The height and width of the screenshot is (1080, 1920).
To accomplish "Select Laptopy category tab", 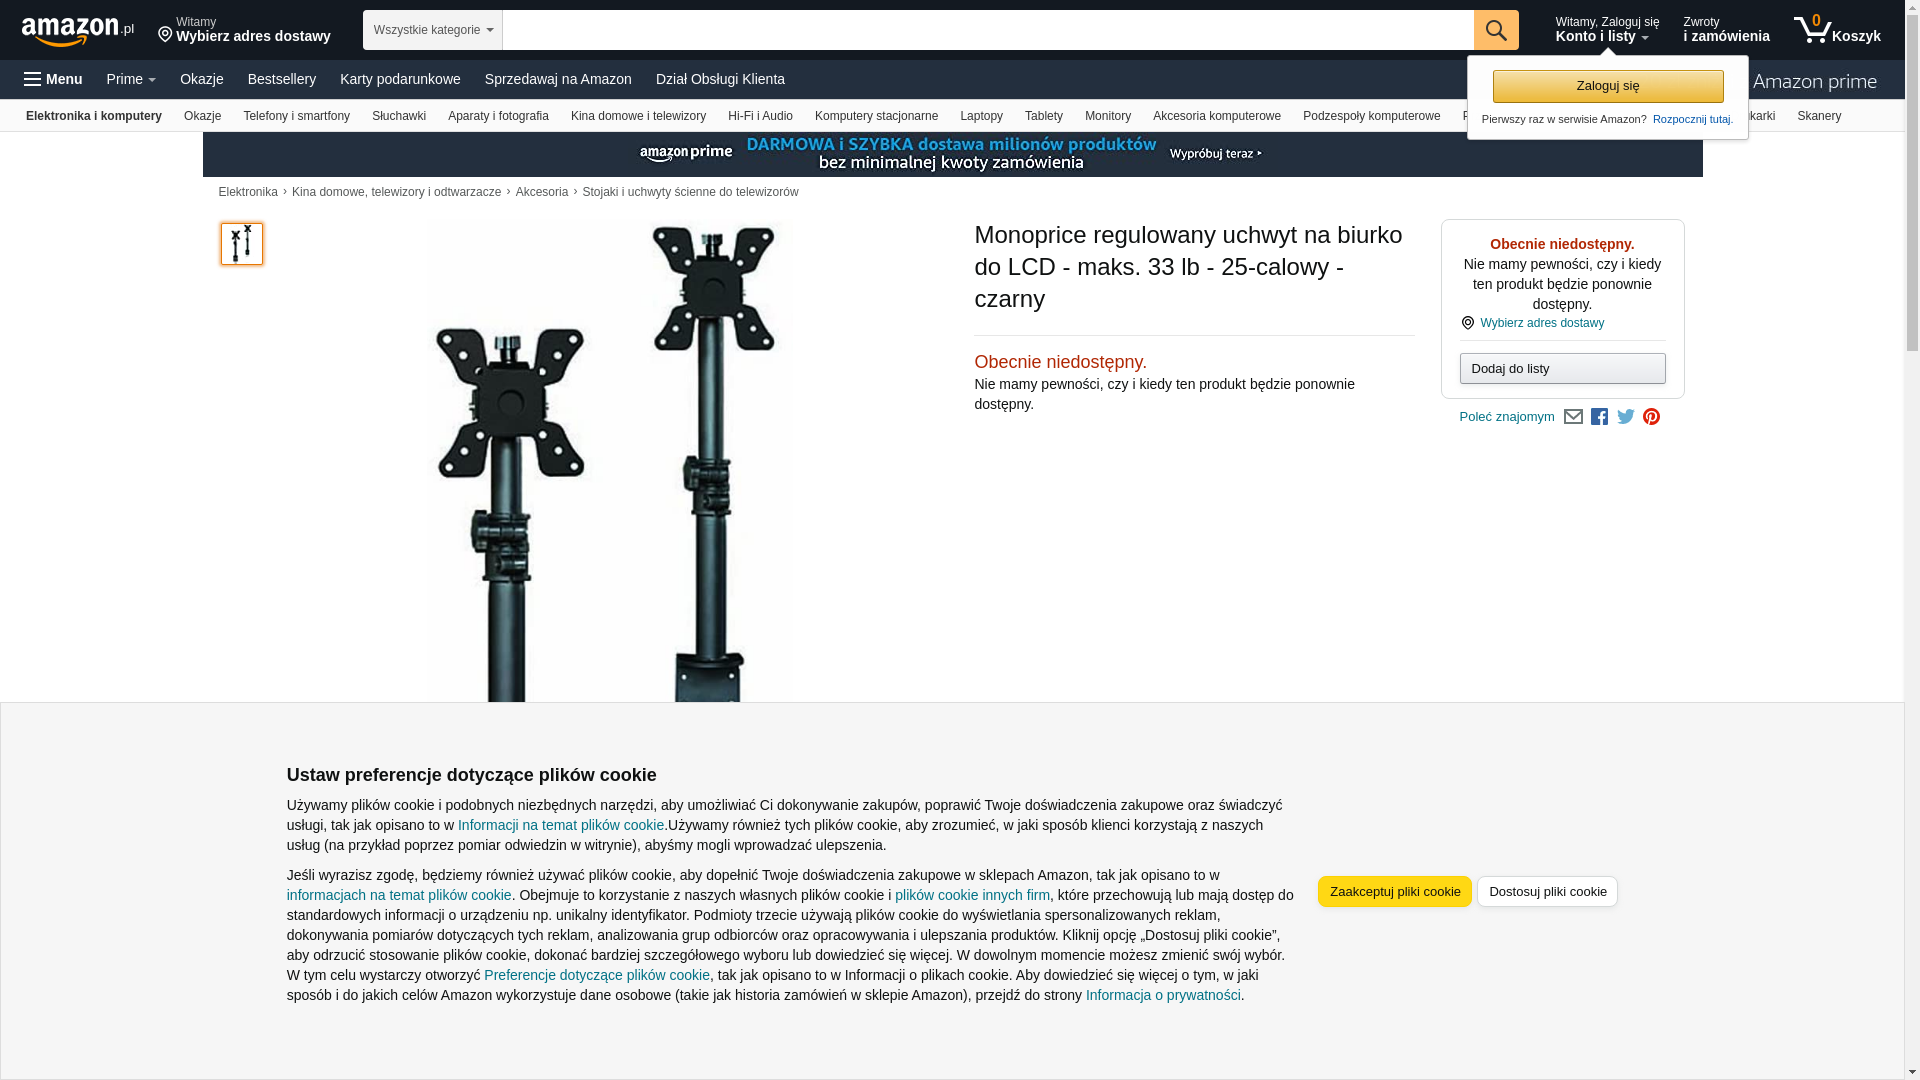I will [981, 116].
